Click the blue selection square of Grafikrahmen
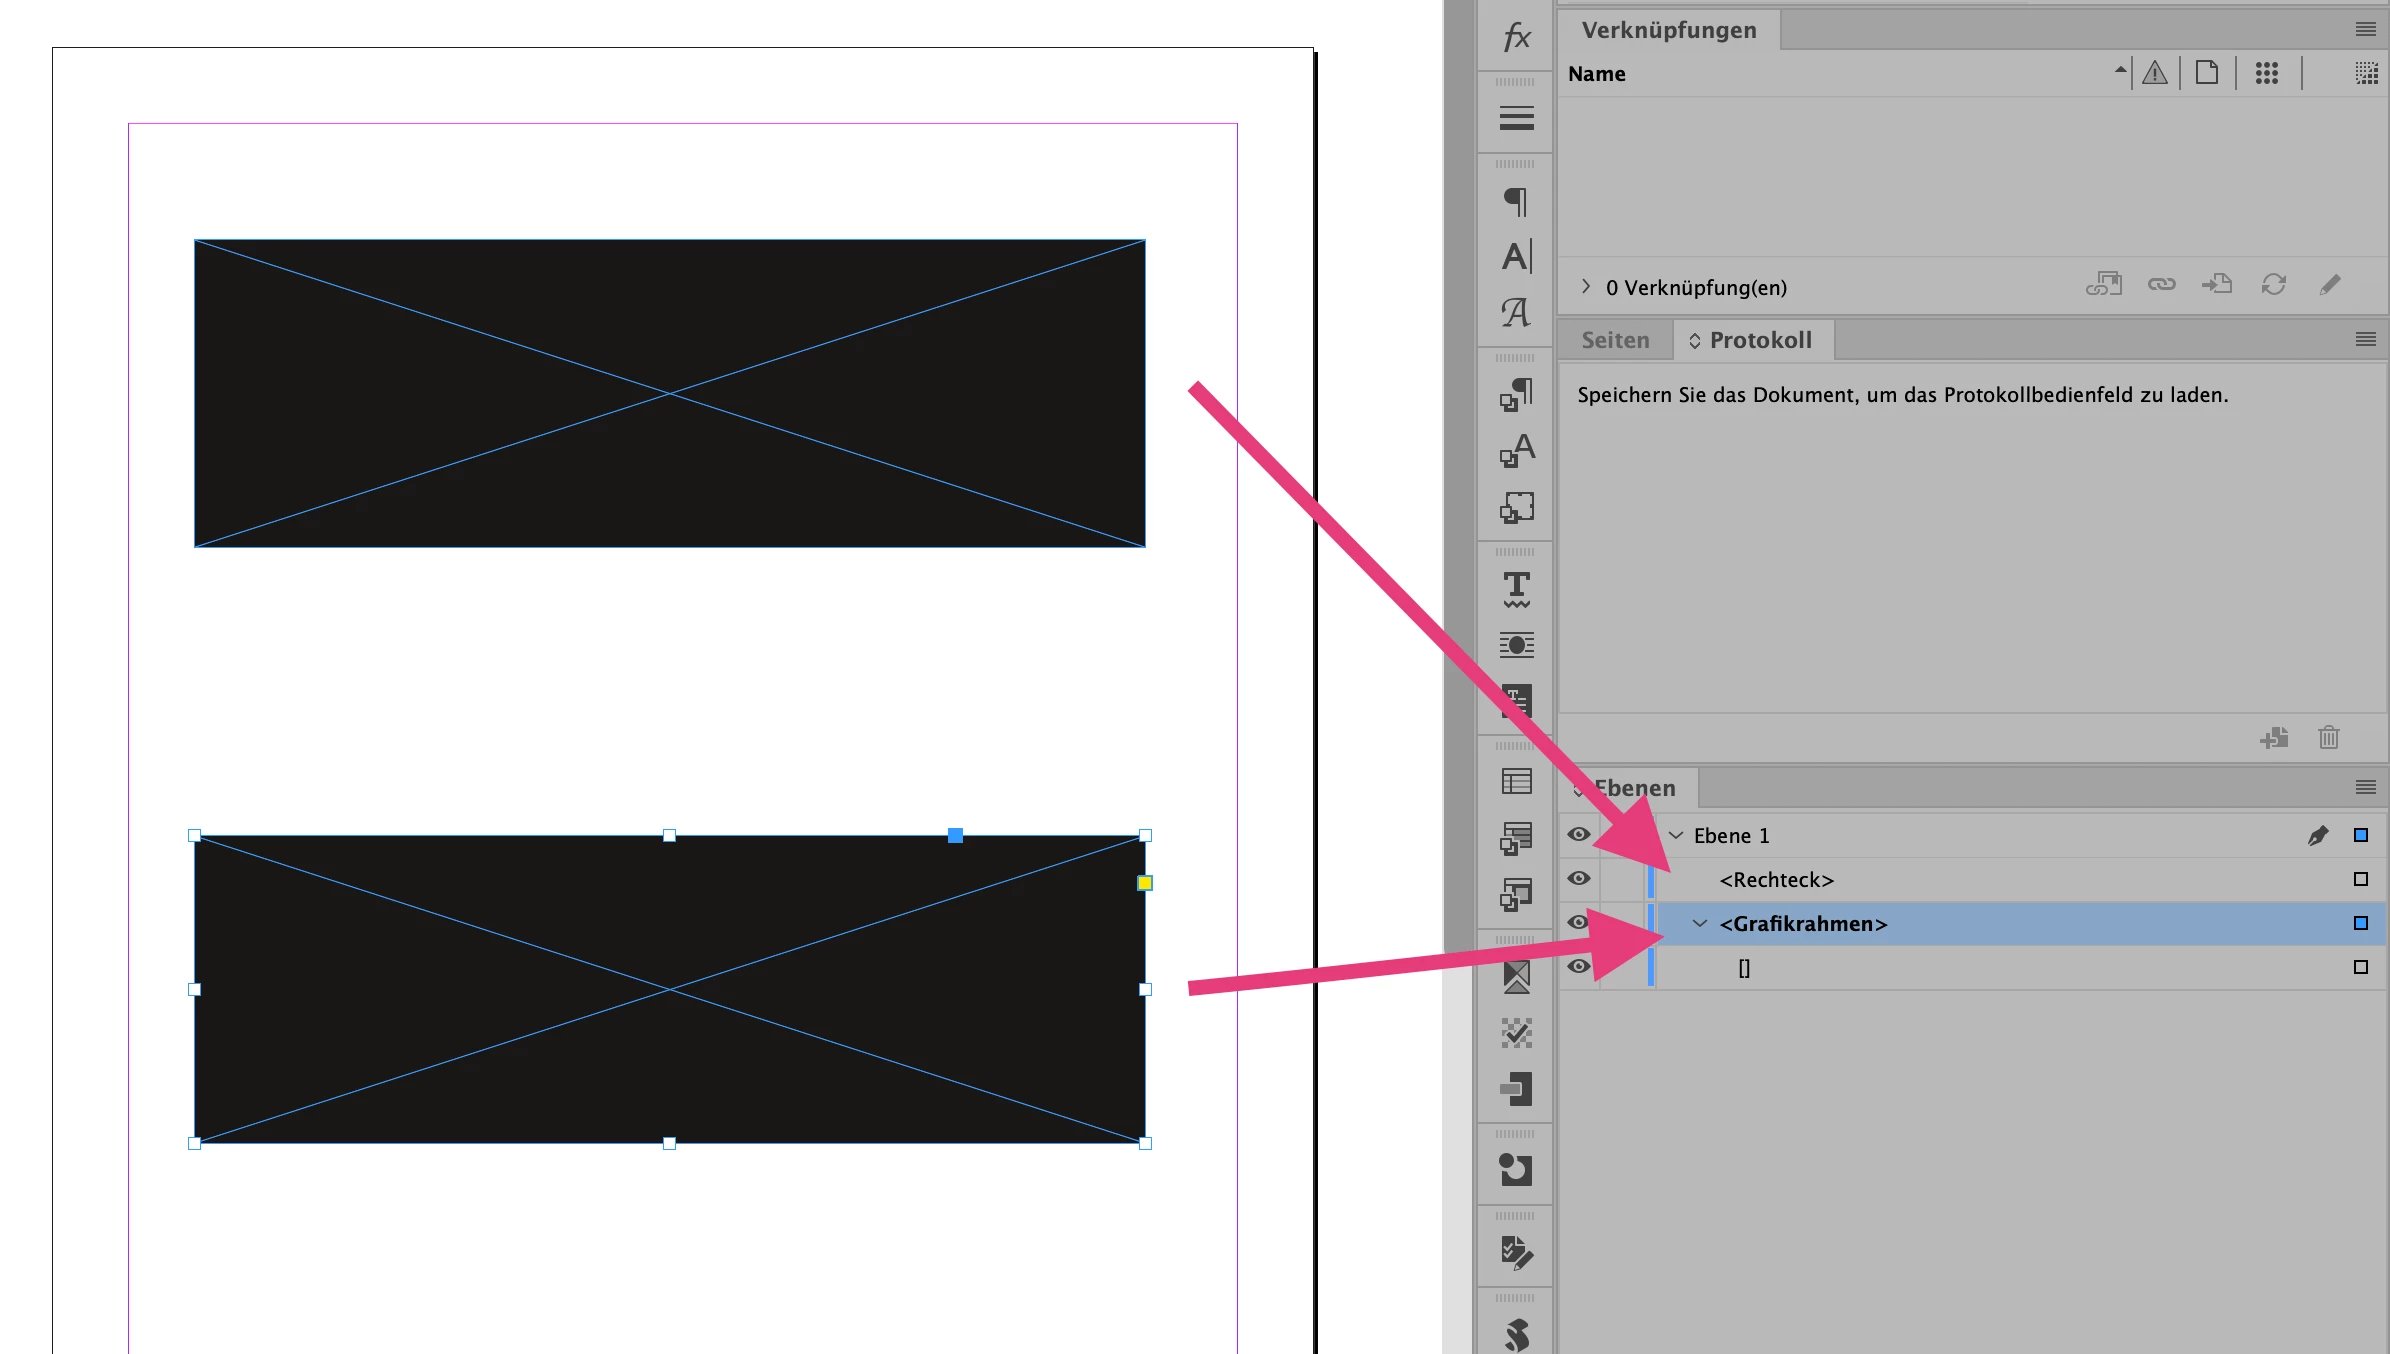Screen dimensions: 2390x1354 pos(2361,923)
